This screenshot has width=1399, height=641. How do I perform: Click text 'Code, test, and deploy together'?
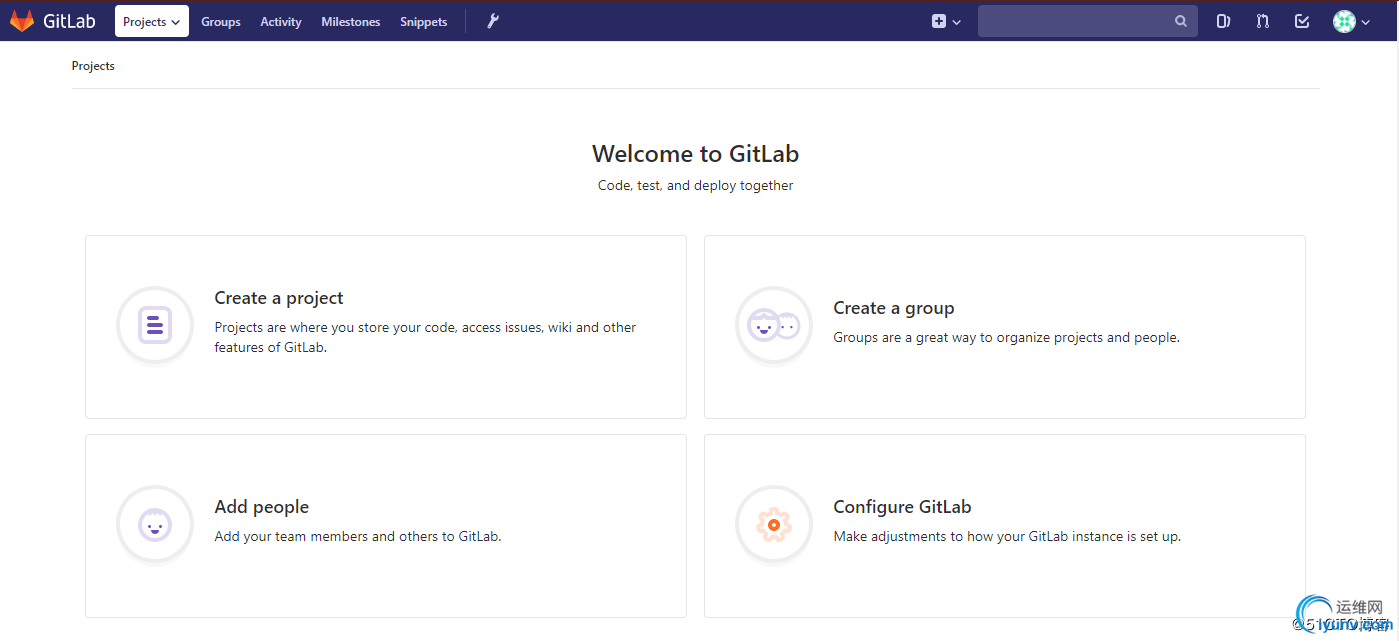696,185
